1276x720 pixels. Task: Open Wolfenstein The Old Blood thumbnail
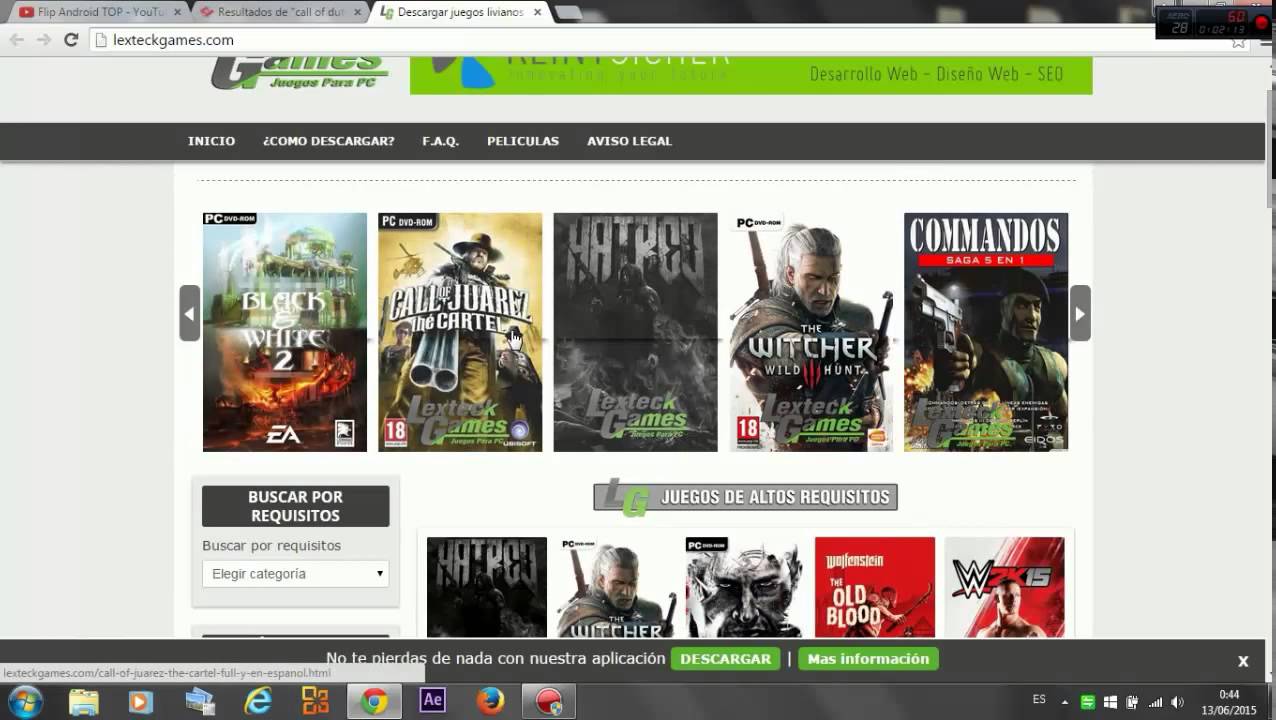point(875,587)
